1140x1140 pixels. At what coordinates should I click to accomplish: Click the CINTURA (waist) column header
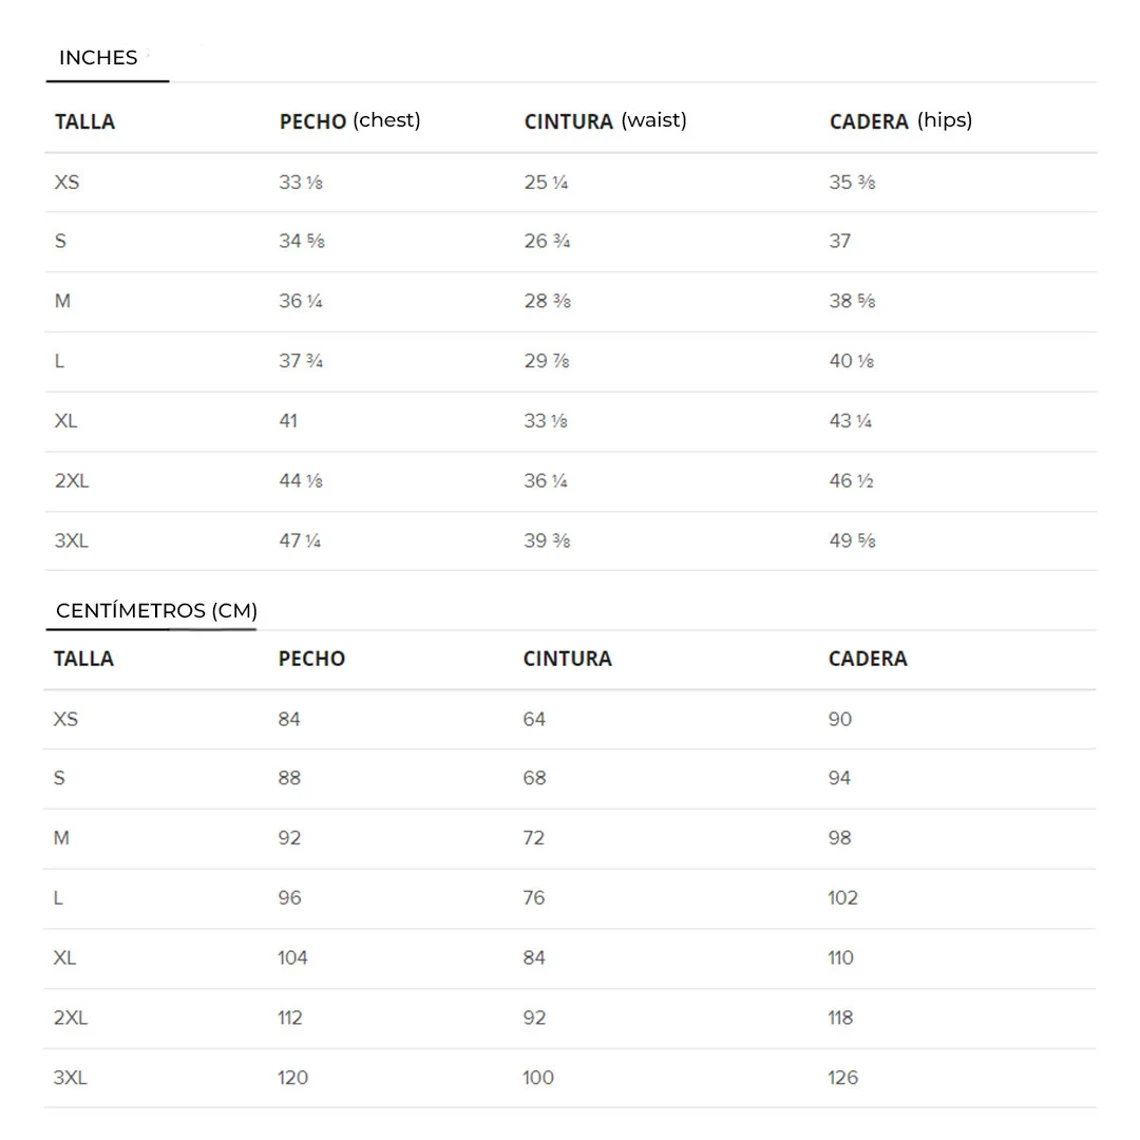[605, 121]
